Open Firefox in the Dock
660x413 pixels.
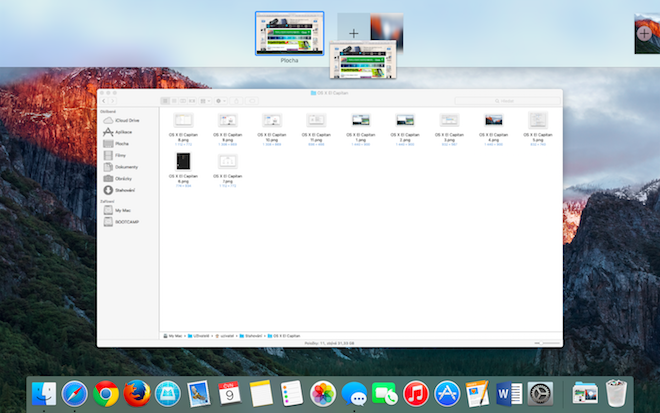point(136,394)
